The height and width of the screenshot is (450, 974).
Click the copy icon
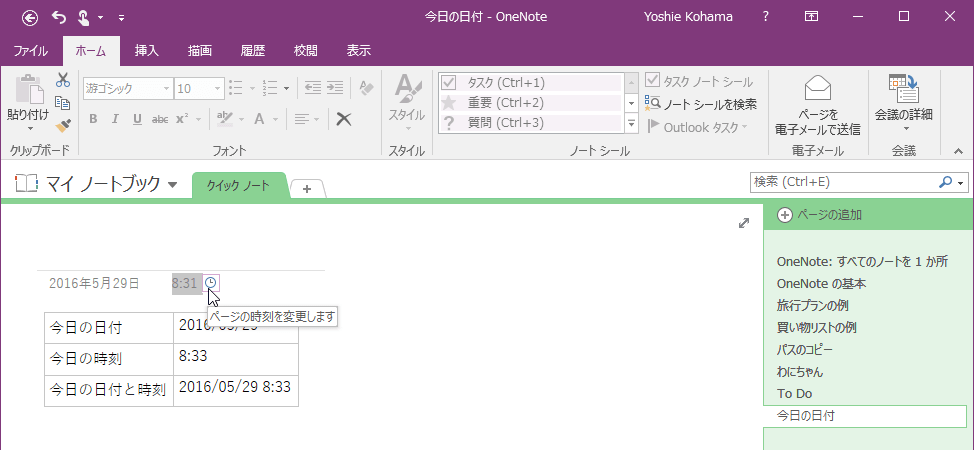click(x=63, y=103)
